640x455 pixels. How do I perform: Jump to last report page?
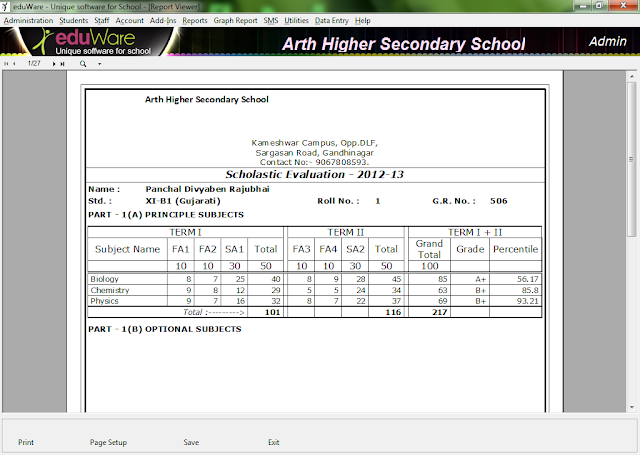tap(62, 64)
